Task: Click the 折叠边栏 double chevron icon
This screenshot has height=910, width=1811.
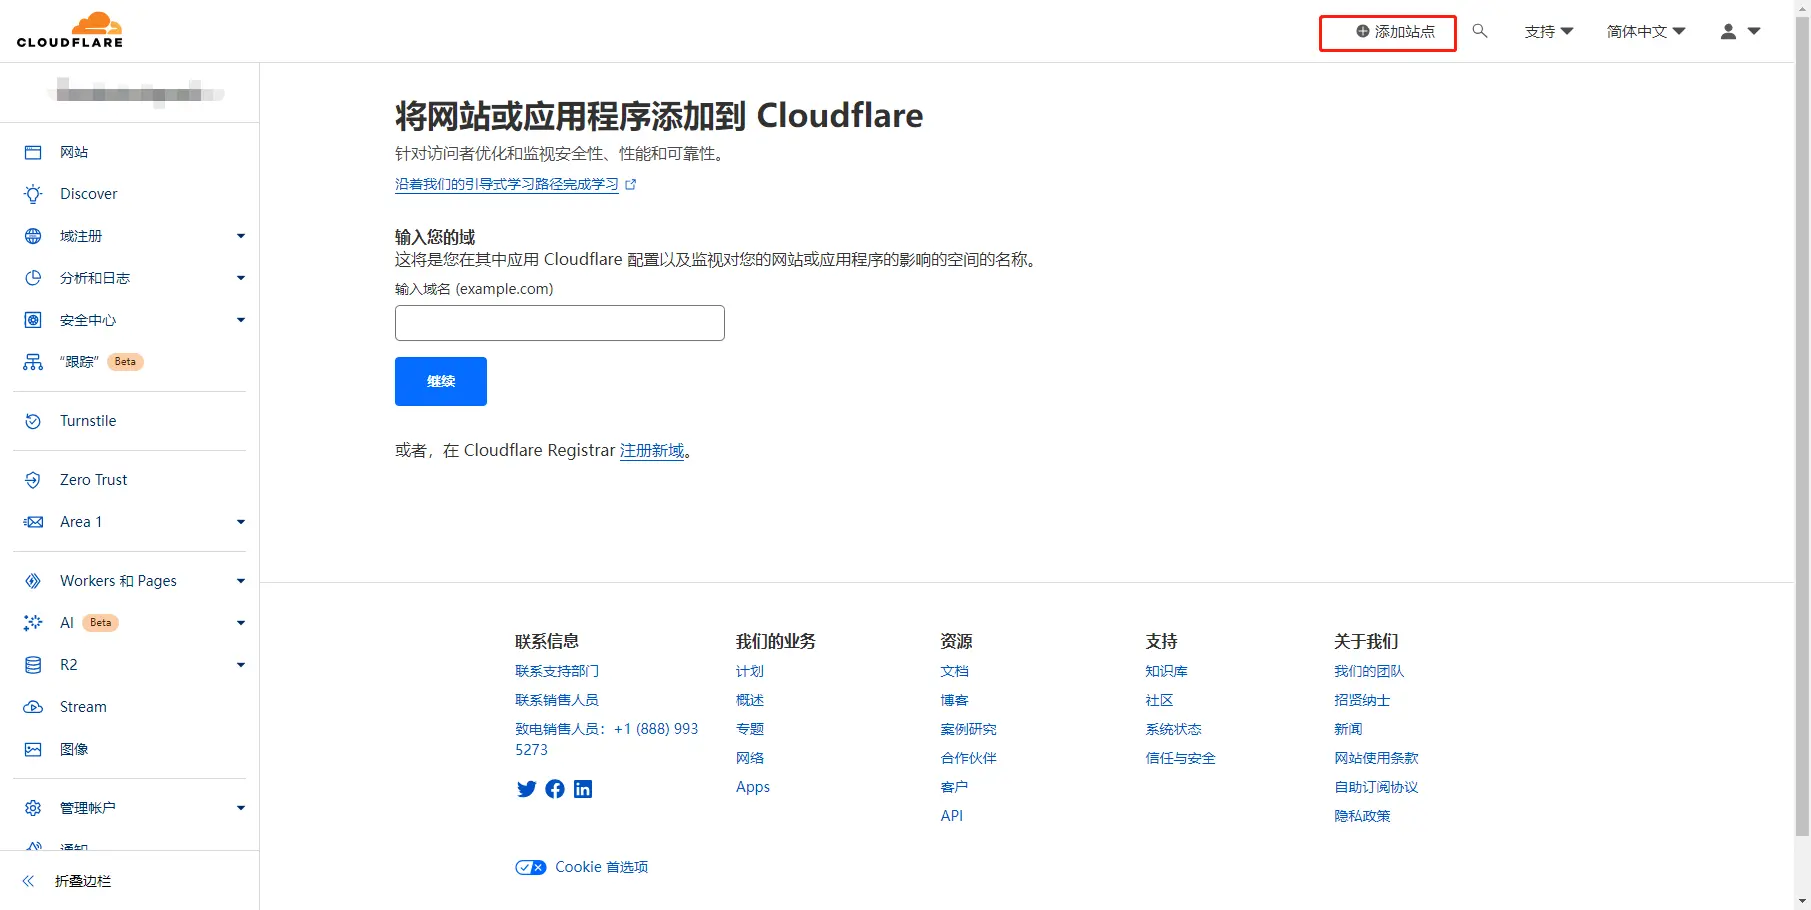Action: pyautogui.click(x=29, y=881)
